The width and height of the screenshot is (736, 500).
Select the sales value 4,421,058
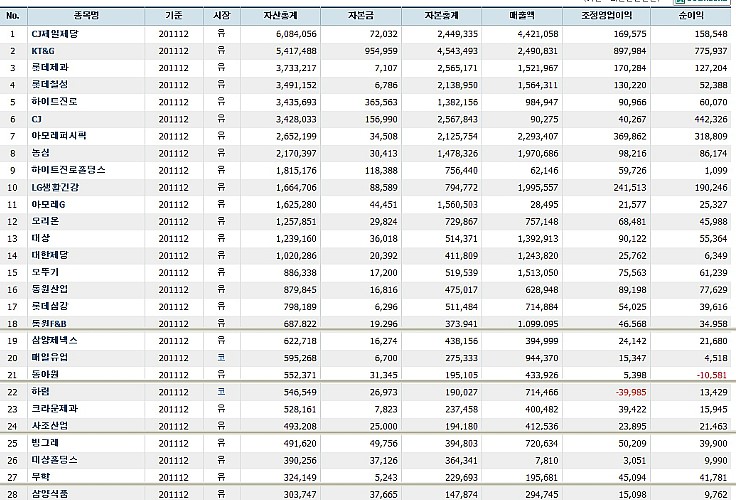point(538,34)
